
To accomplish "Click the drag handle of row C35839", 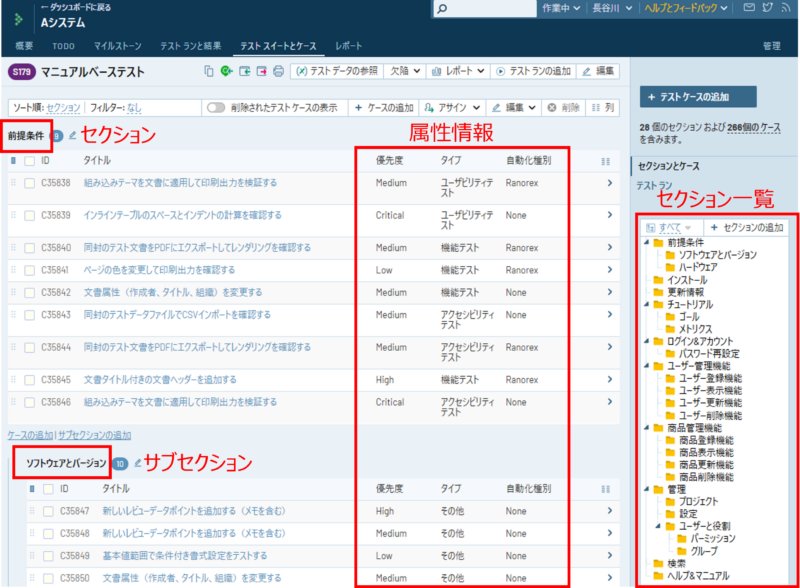I will point(13,215).
